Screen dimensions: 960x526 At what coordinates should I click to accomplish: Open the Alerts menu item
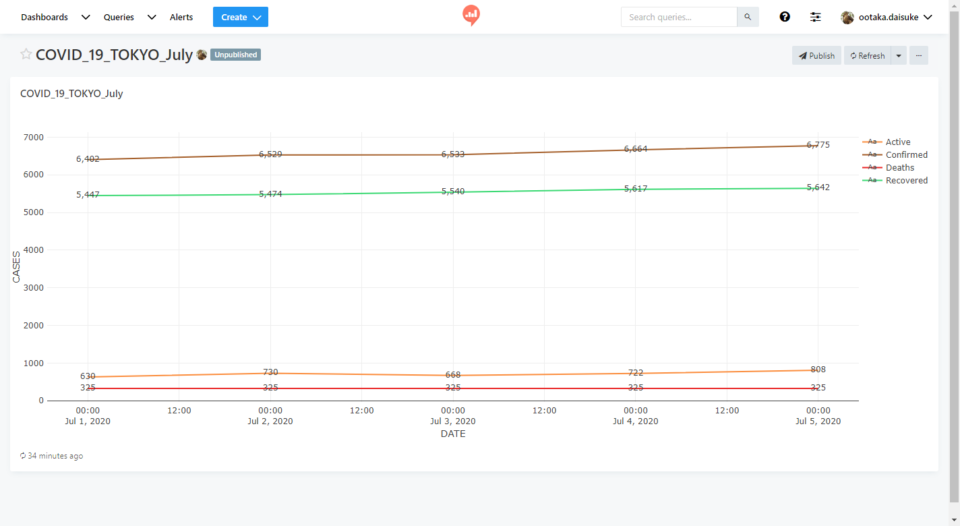coord(181,17)
